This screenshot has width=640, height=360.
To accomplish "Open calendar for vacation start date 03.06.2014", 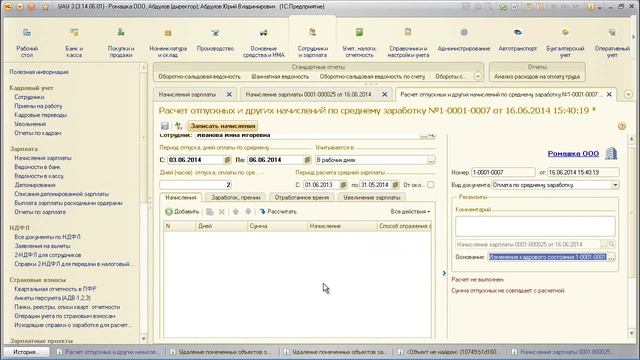I will click(x=227, y=160).
